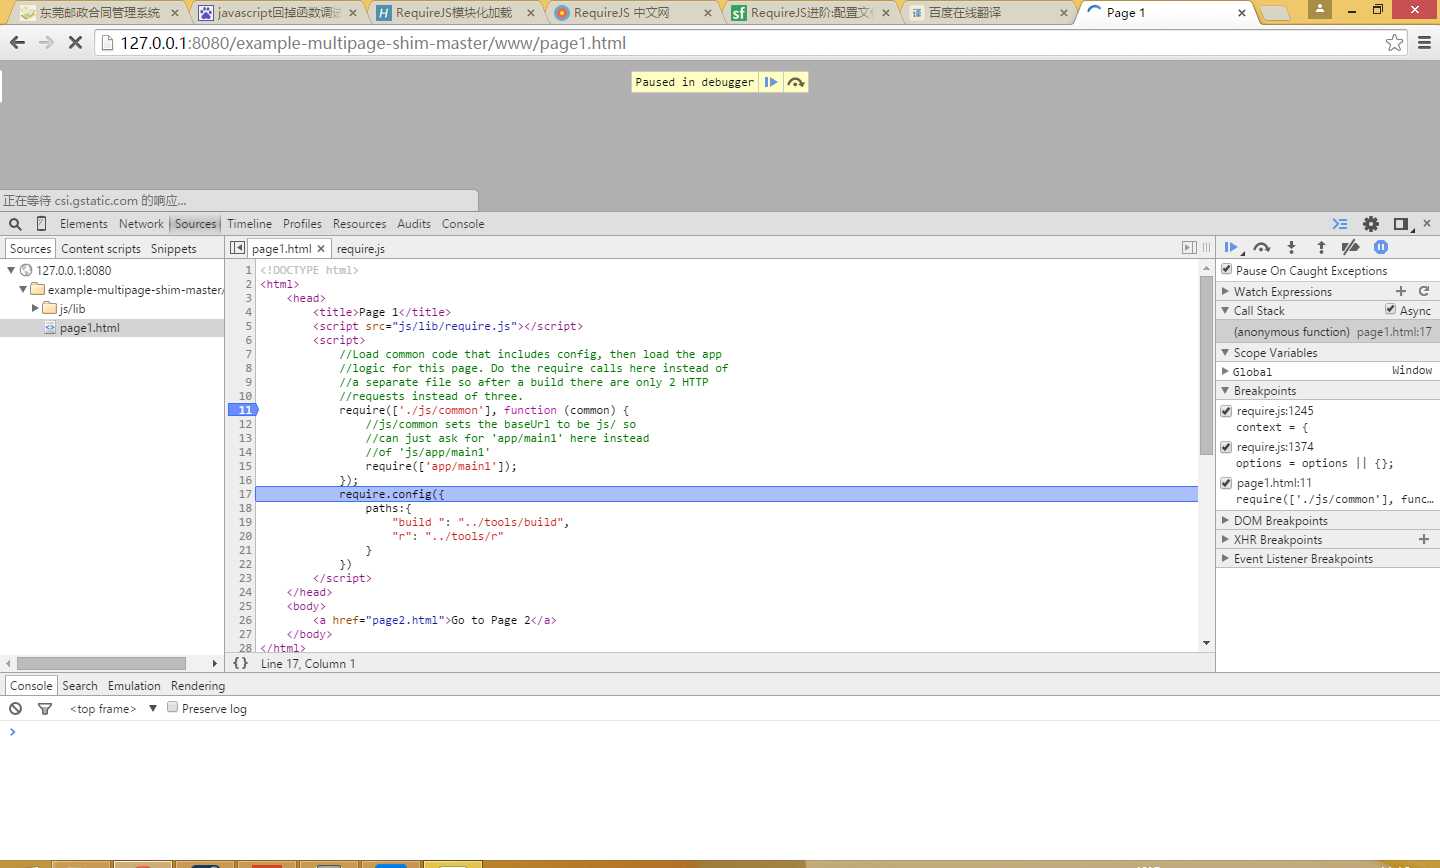
Task: Select the RequireJS 中文网 browser tab
Action: pos(632,13)
